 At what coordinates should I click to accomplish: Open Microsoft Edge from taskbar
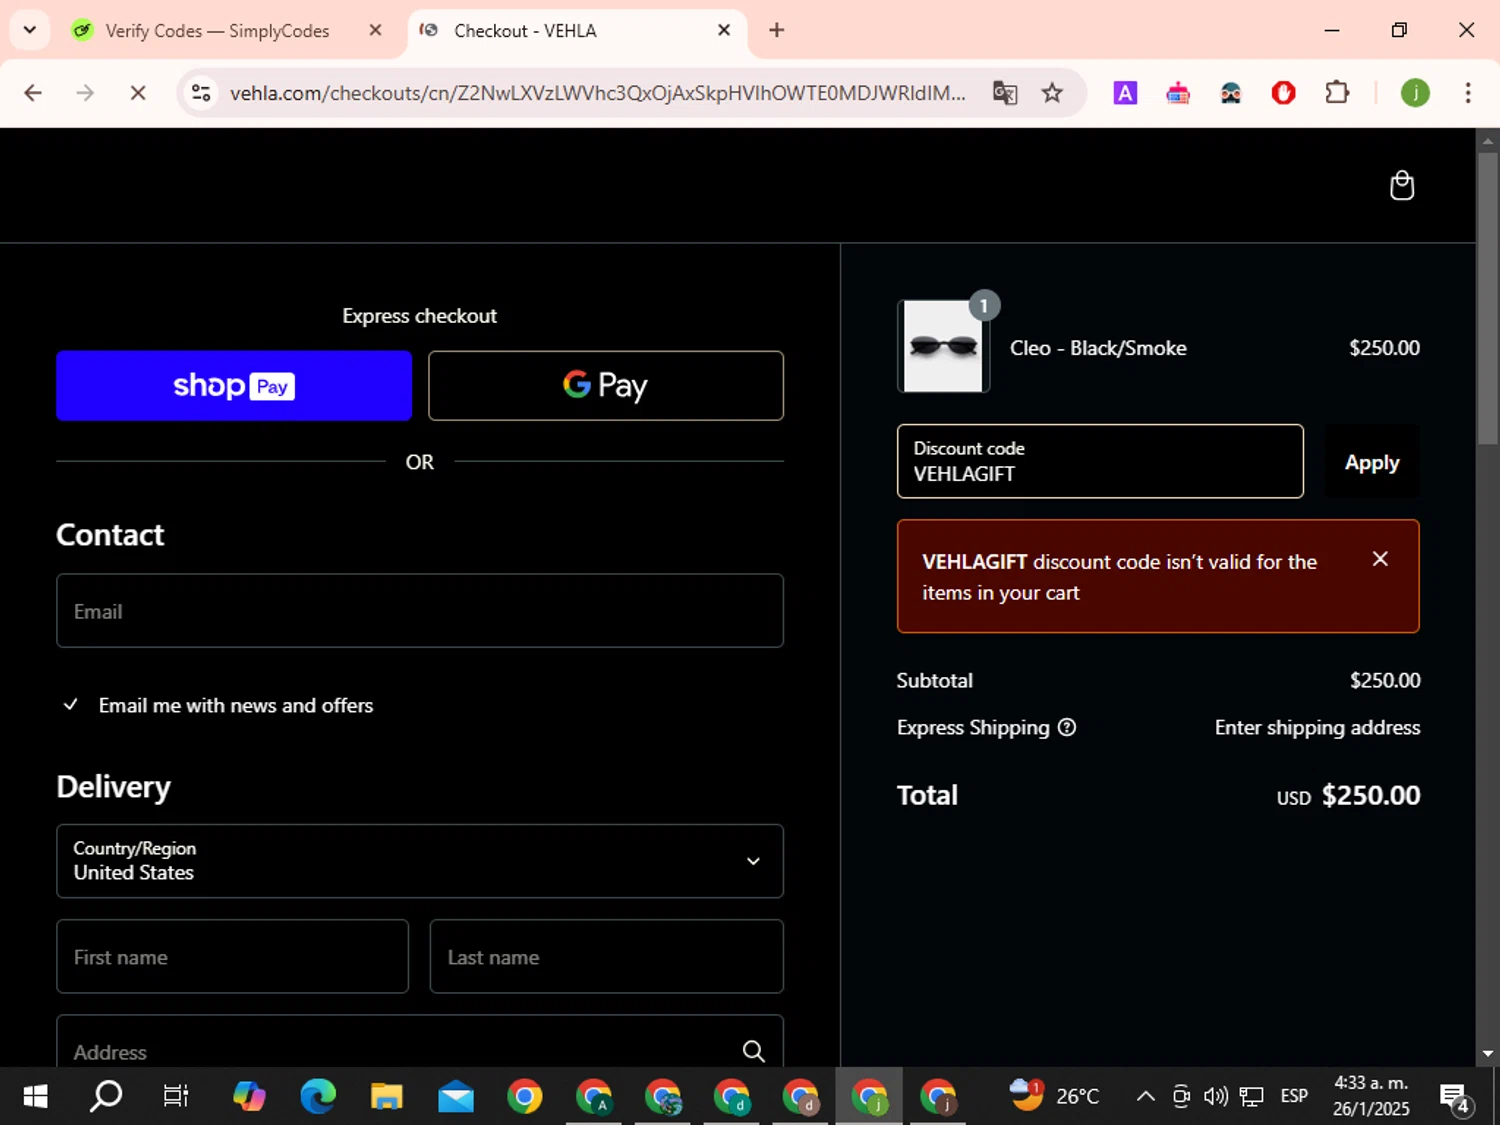[x=318, y=1097]
